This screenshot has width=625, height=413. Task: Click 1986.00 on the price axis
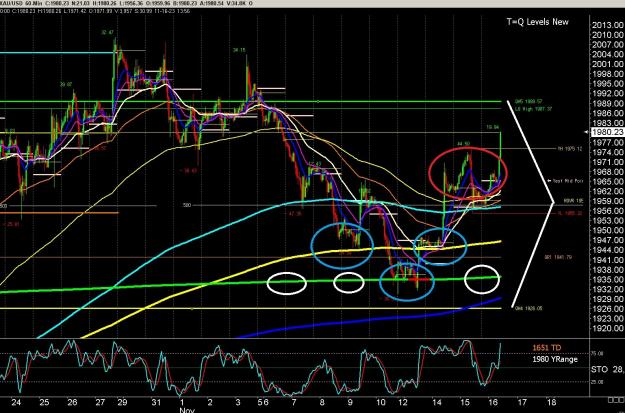[x=608, y=113]
